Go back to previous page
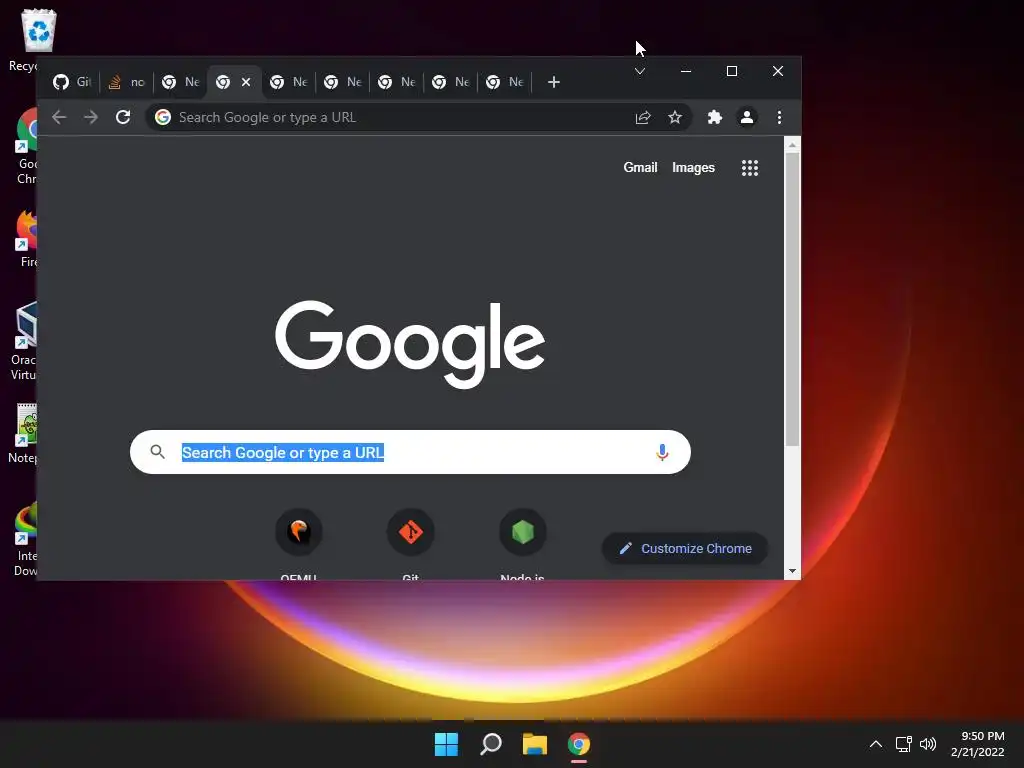Viewport: 1024px width, 768px height. click(x=59, y=118)
